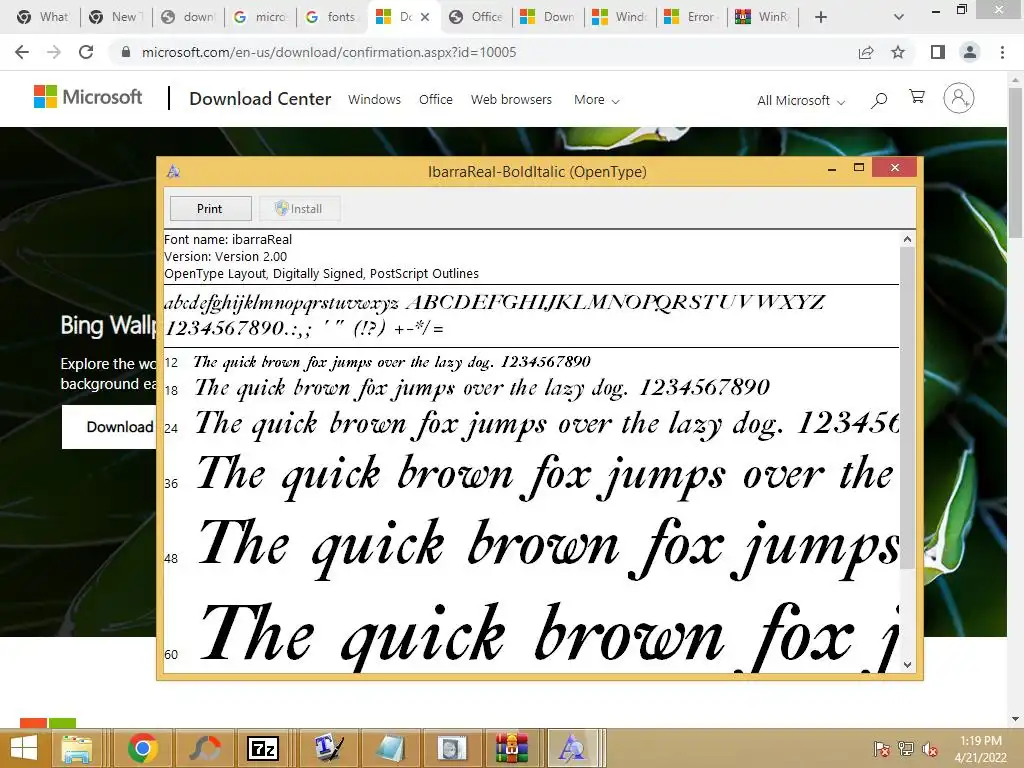
Task: Open the WinRAR taskbar icon
Action: point(511,748)
